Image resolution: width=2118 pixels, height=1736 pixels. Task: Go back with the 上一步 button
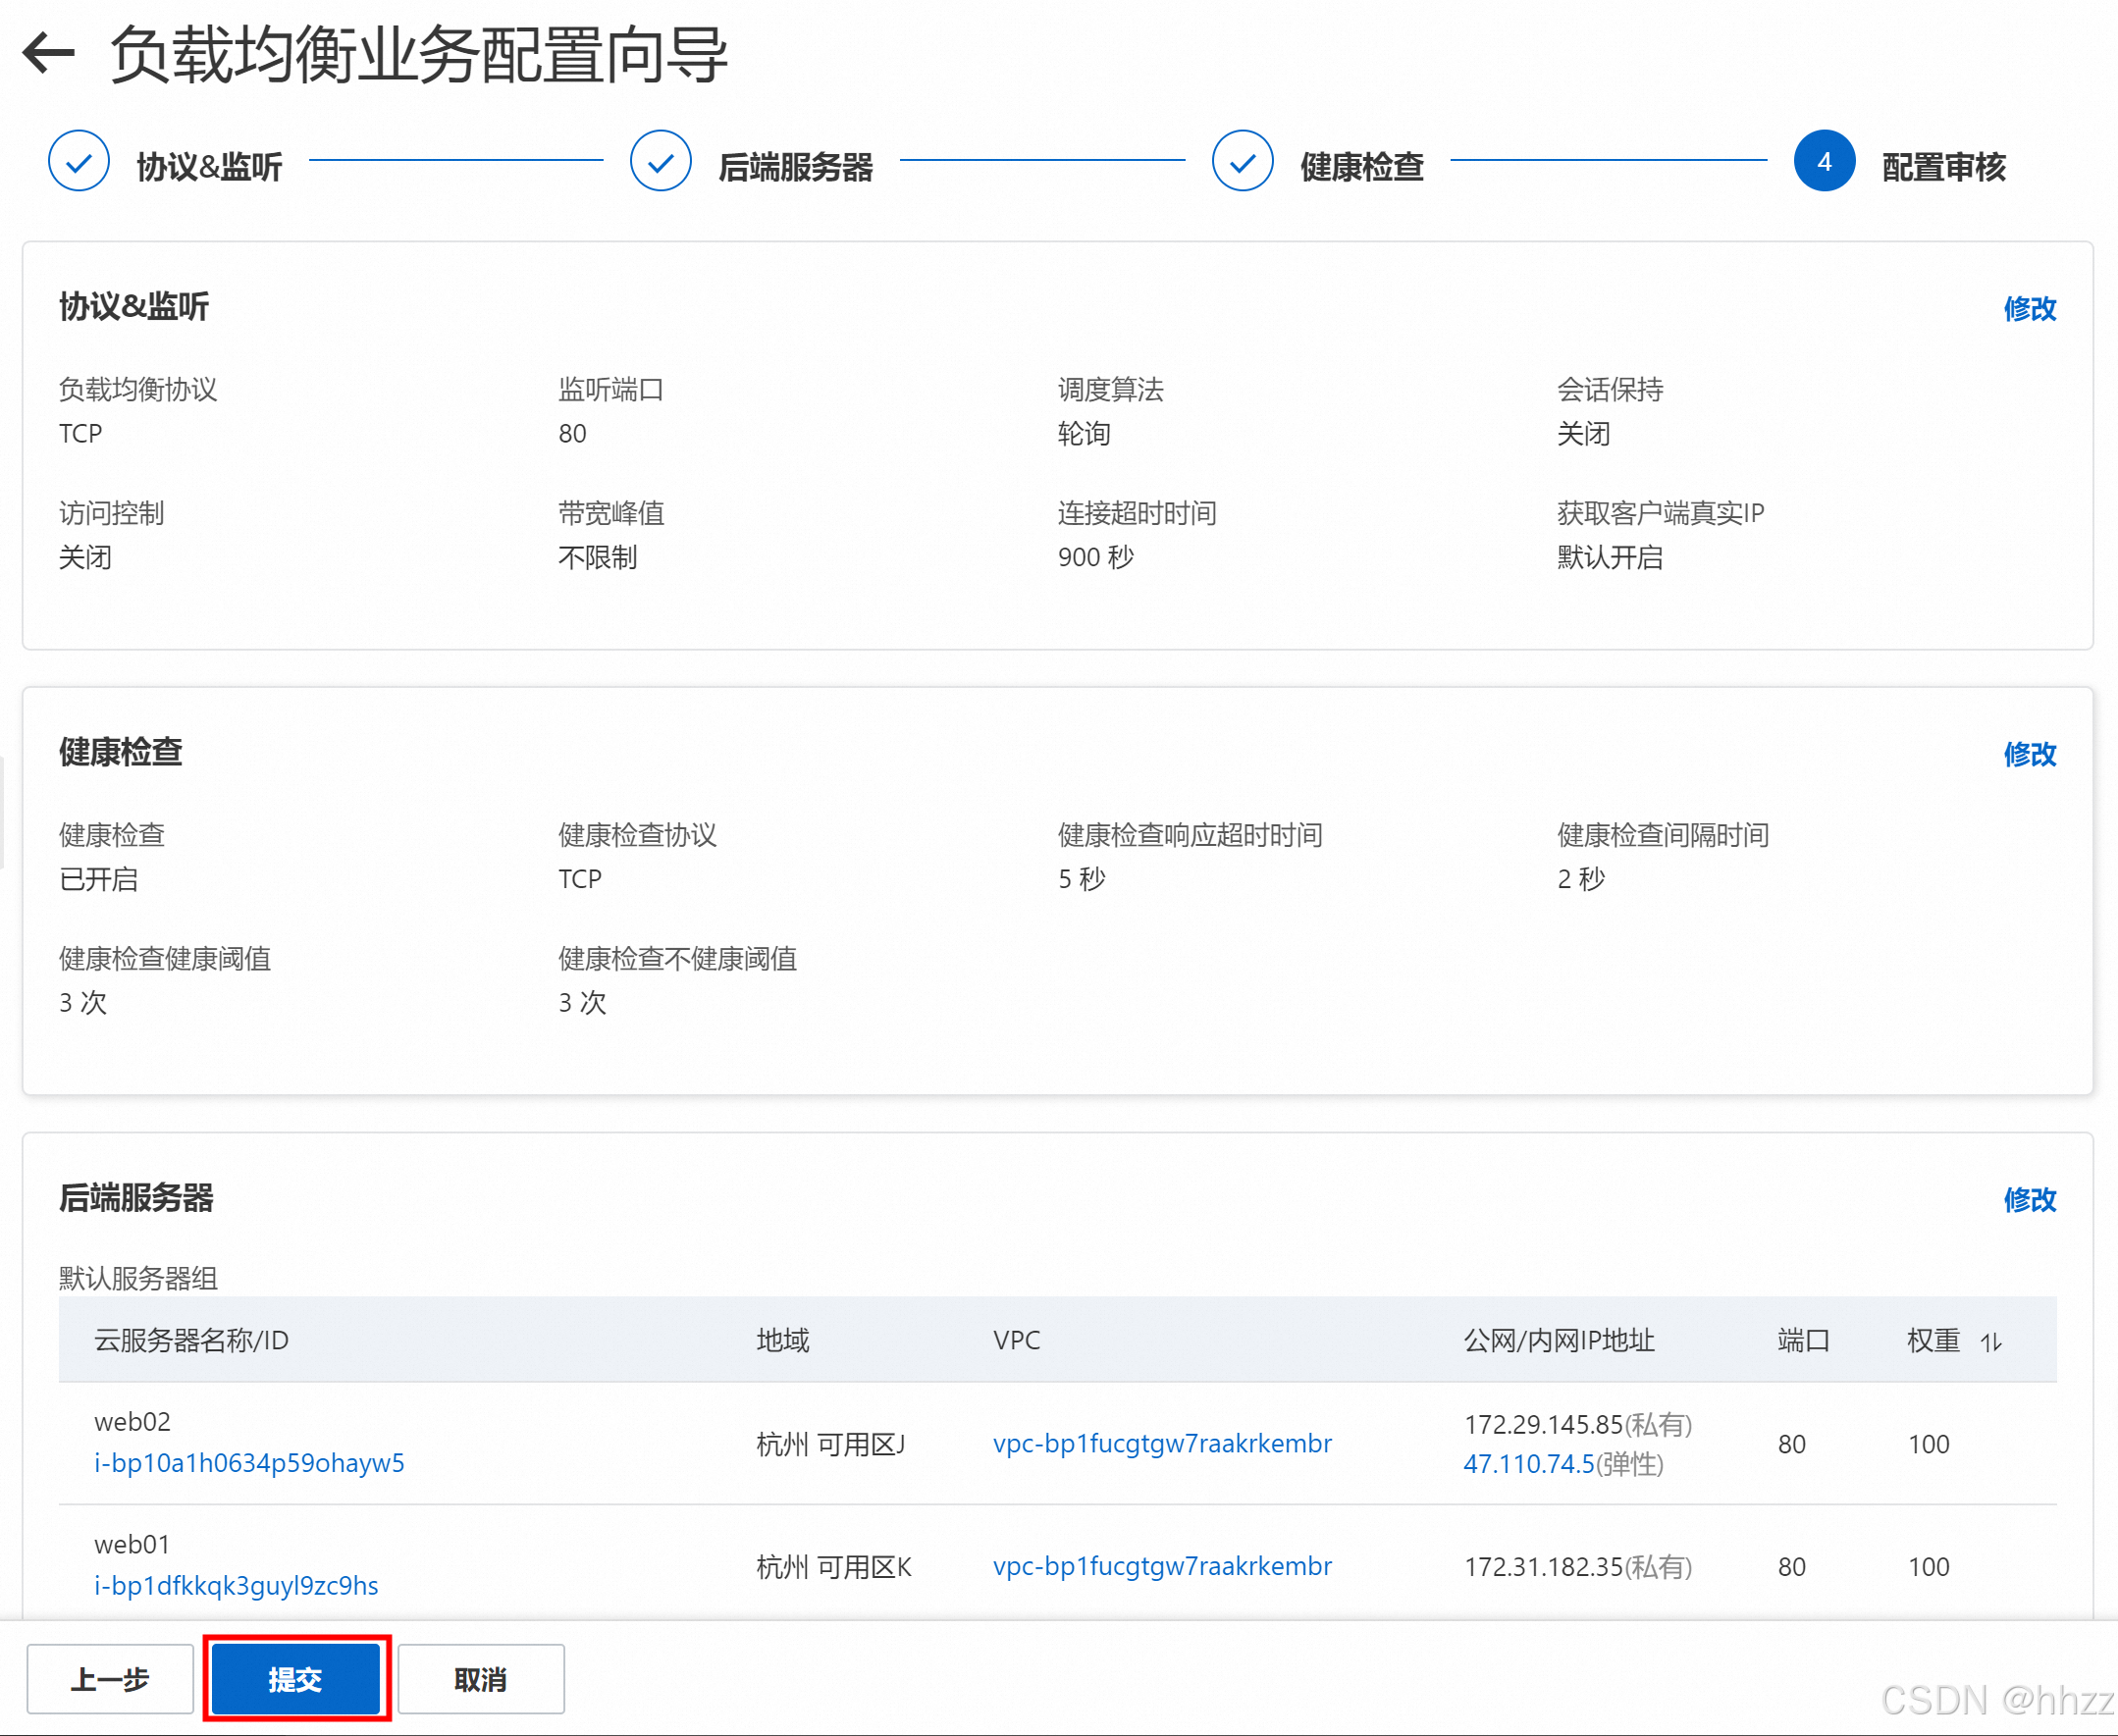coord(110,1679)
